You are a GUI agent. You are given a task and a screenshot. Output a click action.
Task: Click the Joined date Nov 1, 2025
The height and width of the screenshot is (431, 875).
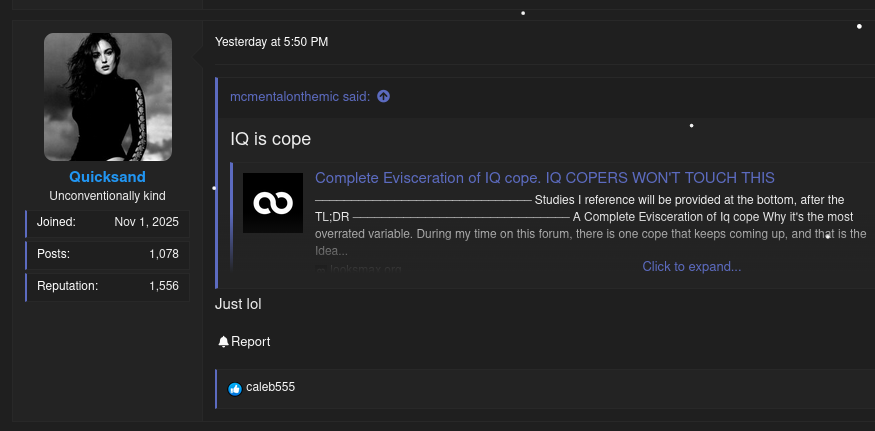[146, 222]
